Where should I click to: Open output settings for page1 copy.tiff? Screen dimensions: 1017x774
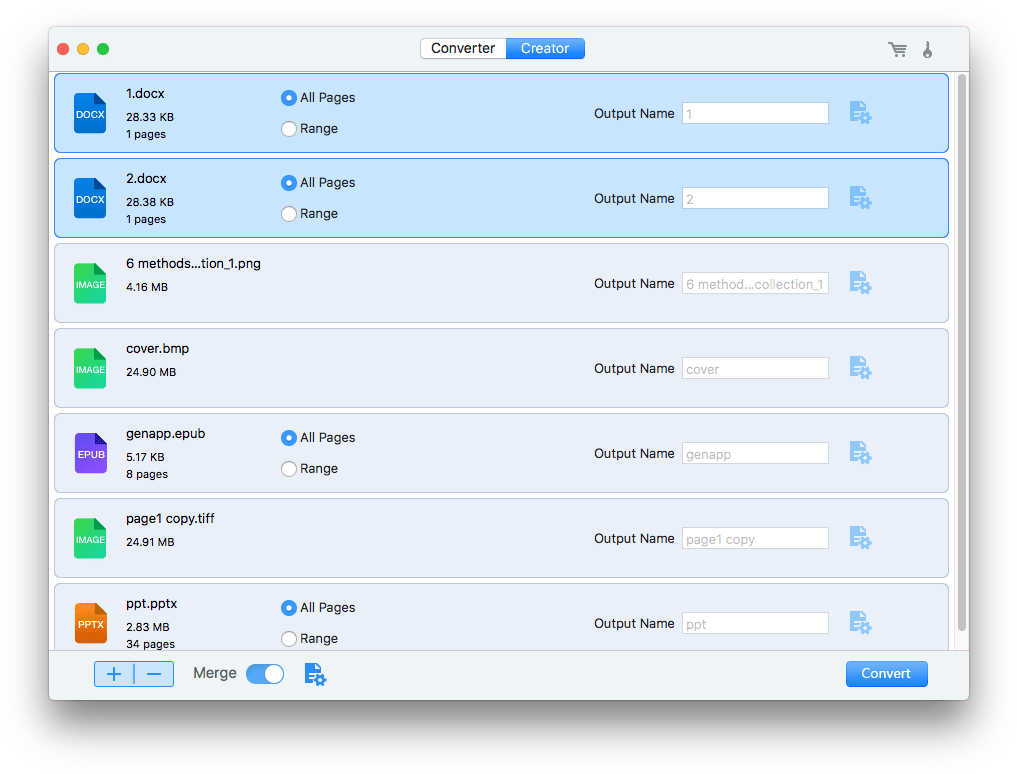pyautogui.click(x=860, y=538)
